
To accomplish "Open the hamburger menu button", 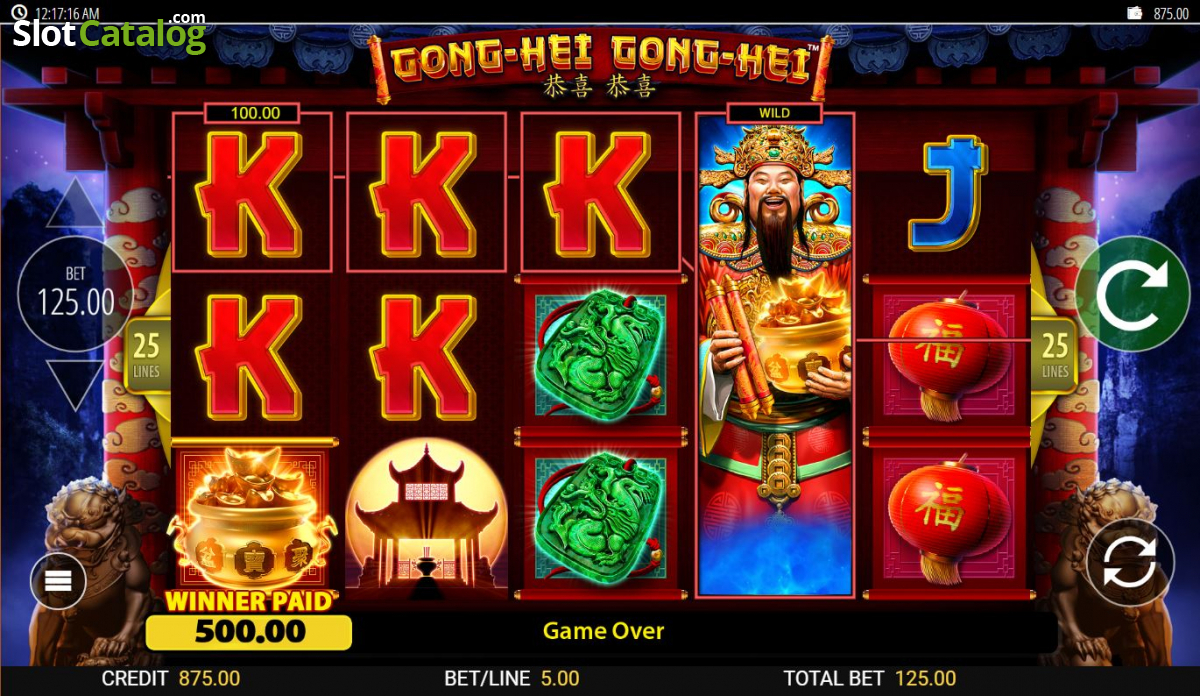I will click(58, 581).
